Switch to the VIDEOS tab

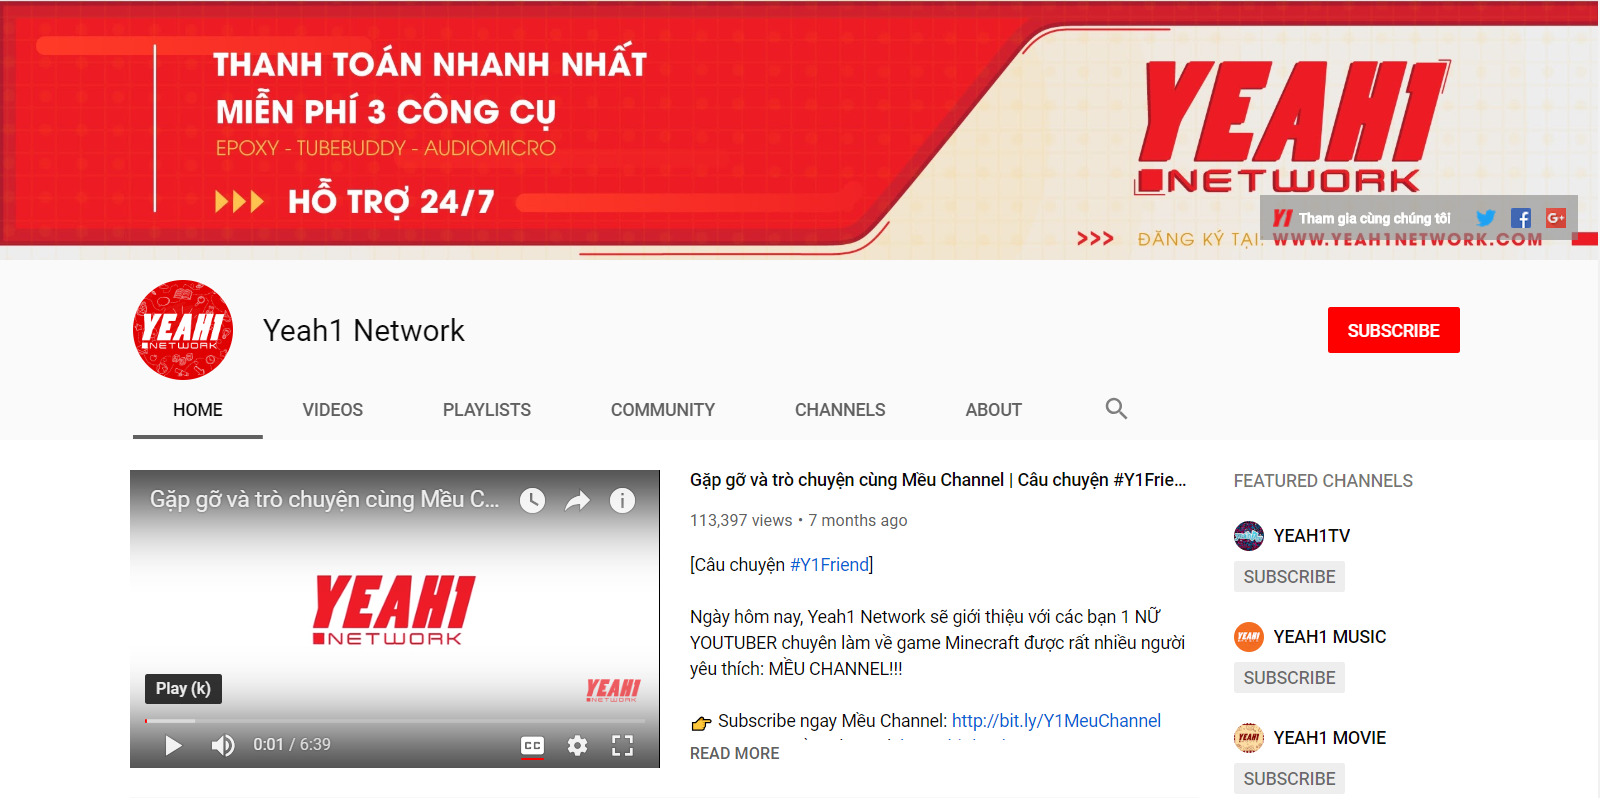pos(333,410)
